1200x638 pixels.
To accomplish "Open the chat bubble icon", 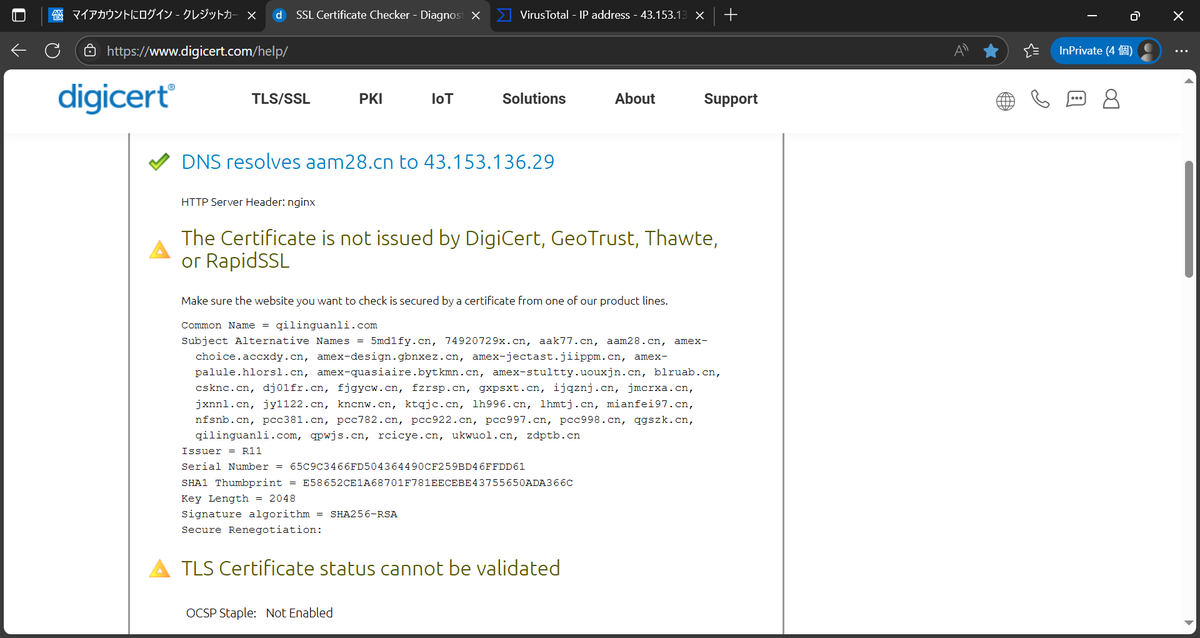I will click(1076, 99).
